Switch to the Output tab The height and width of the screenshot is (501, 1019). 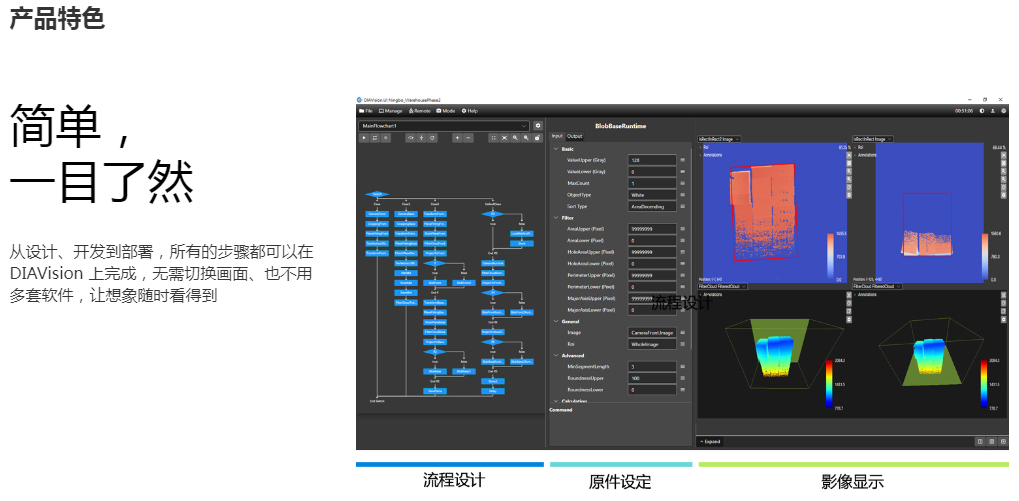pos(575,136)
